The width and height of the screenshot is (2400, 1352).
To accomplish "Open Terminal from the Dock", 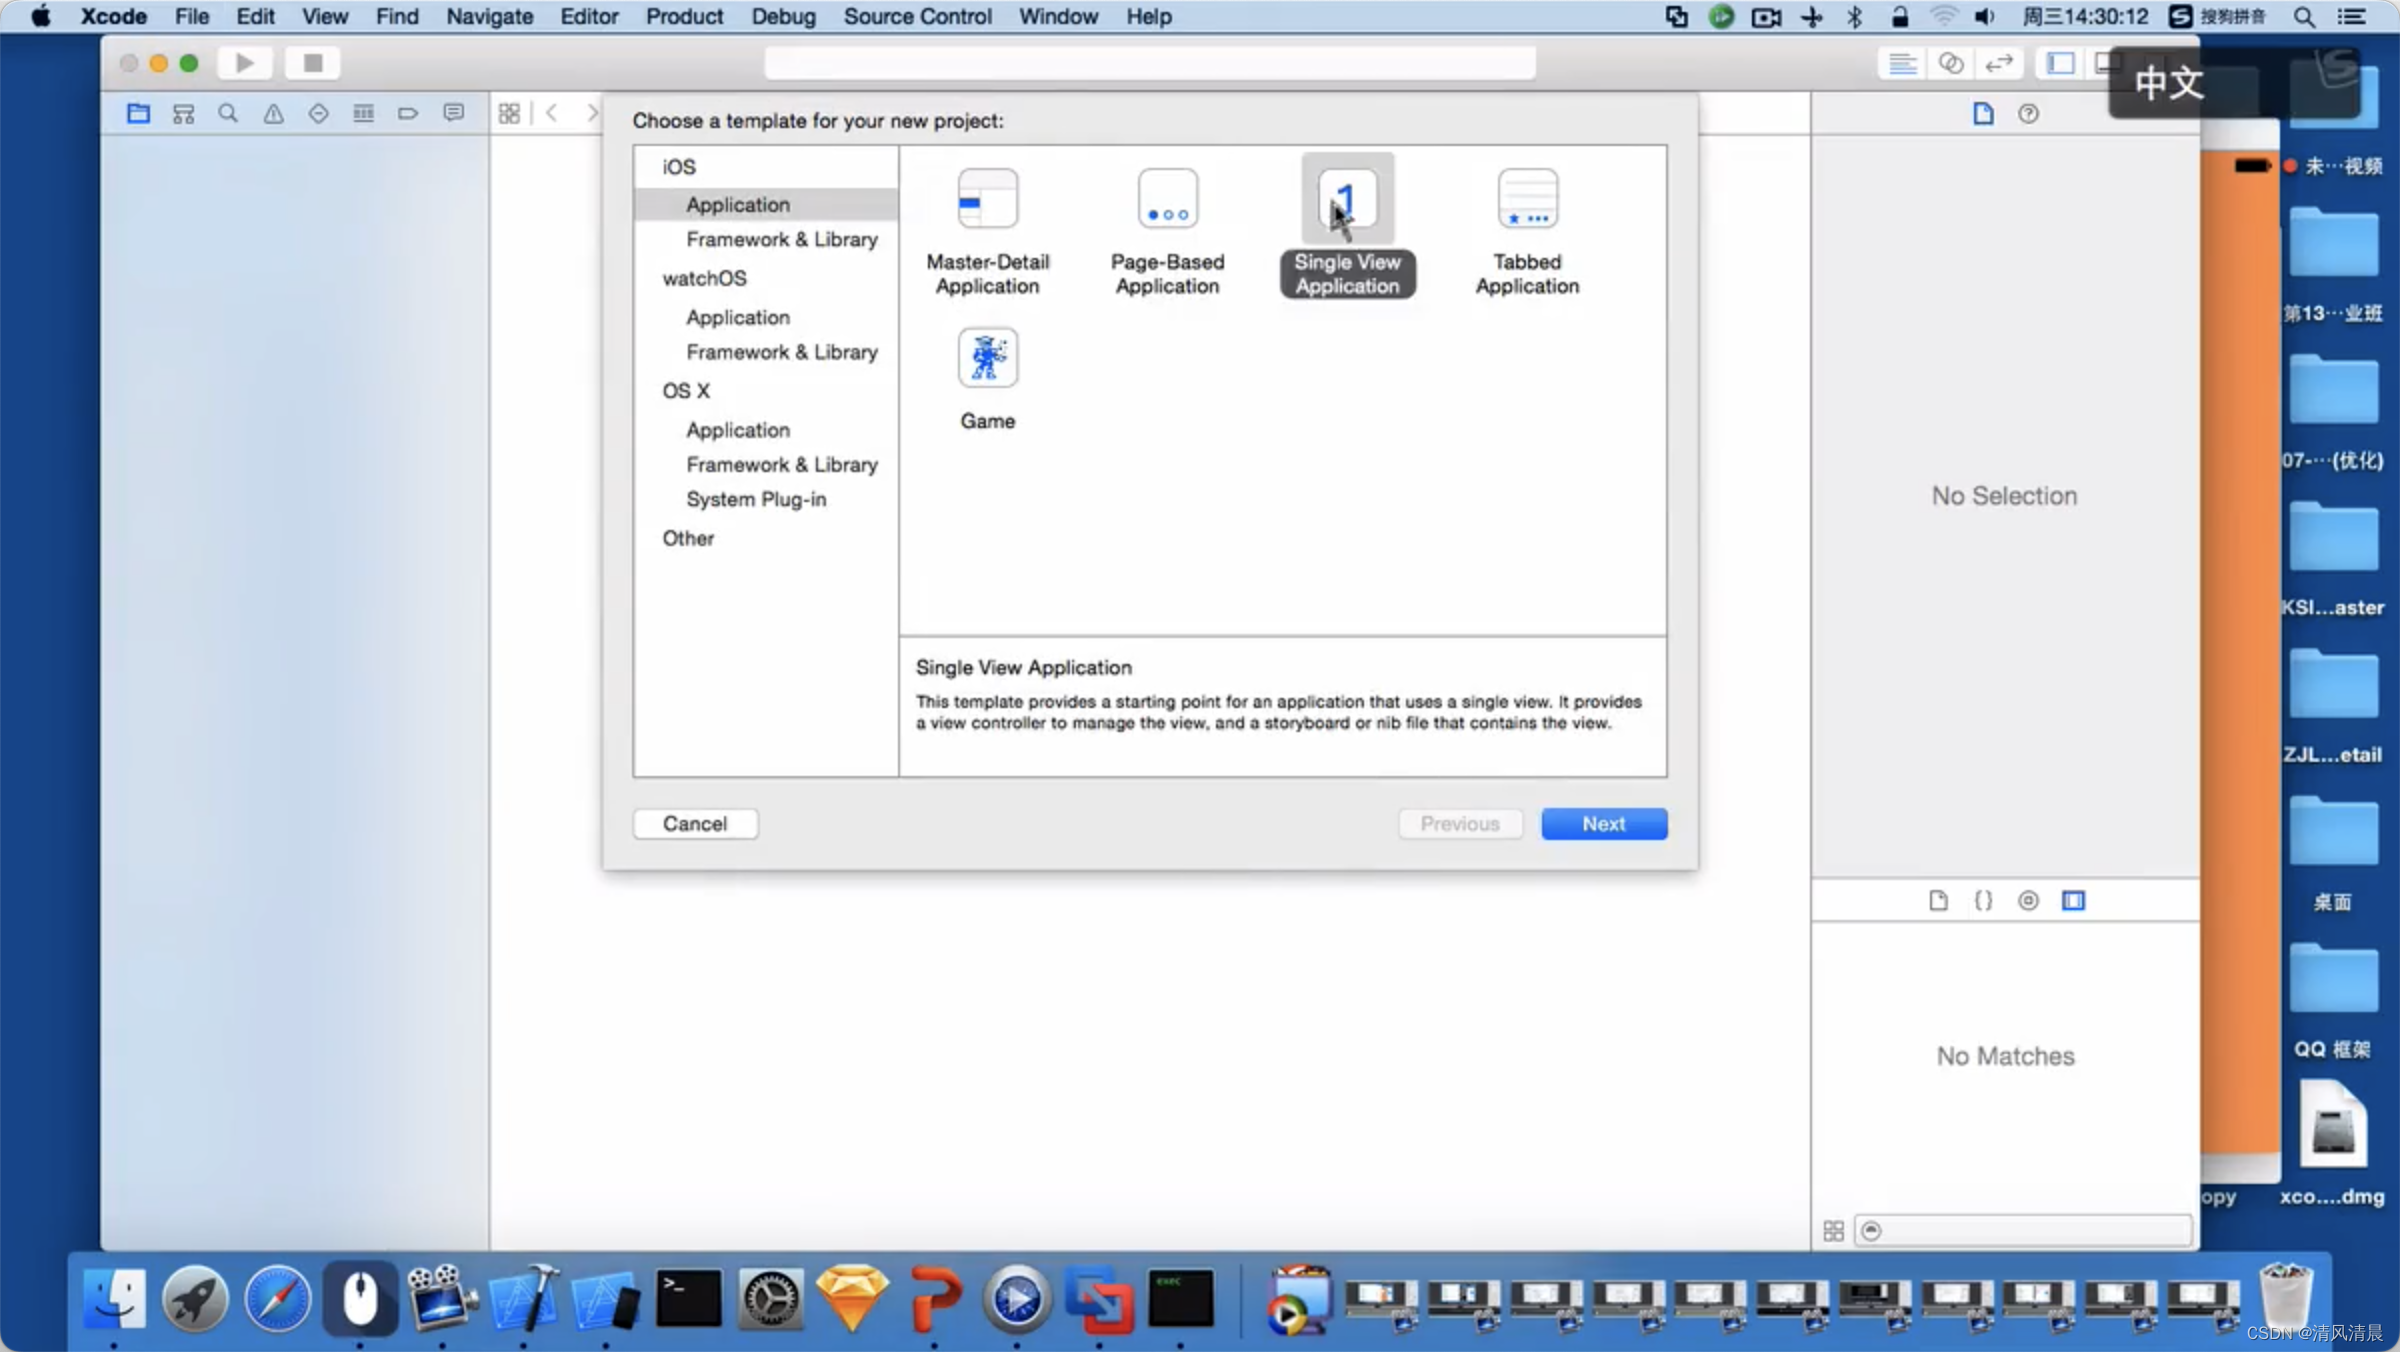I will 688,1297.
